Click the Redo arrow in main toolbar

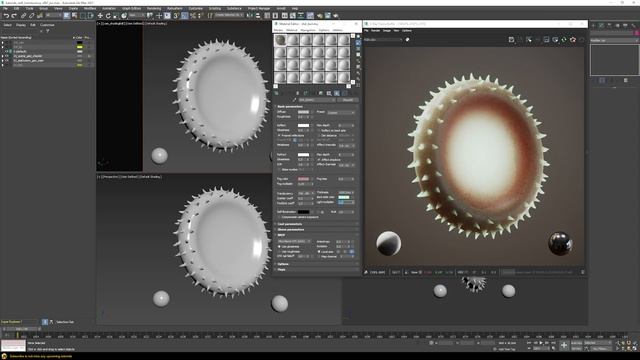14,16
